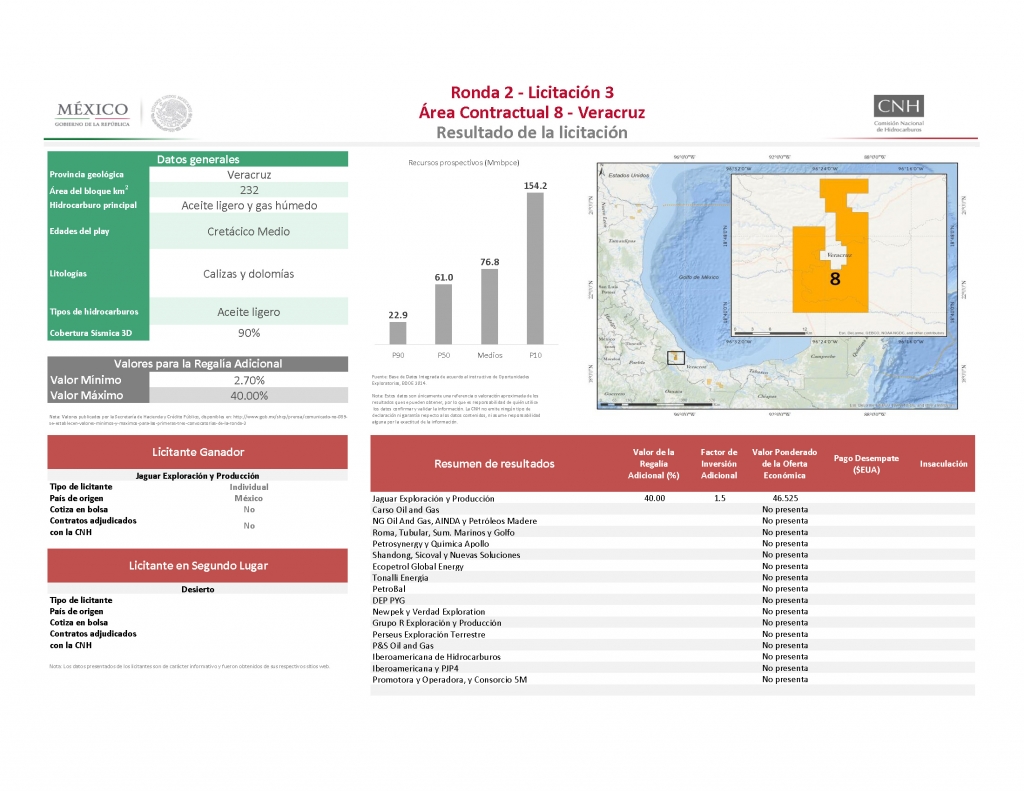Click the Licitante Ganador header
This screenshot has width=1024, height=791.
point(198,452)
